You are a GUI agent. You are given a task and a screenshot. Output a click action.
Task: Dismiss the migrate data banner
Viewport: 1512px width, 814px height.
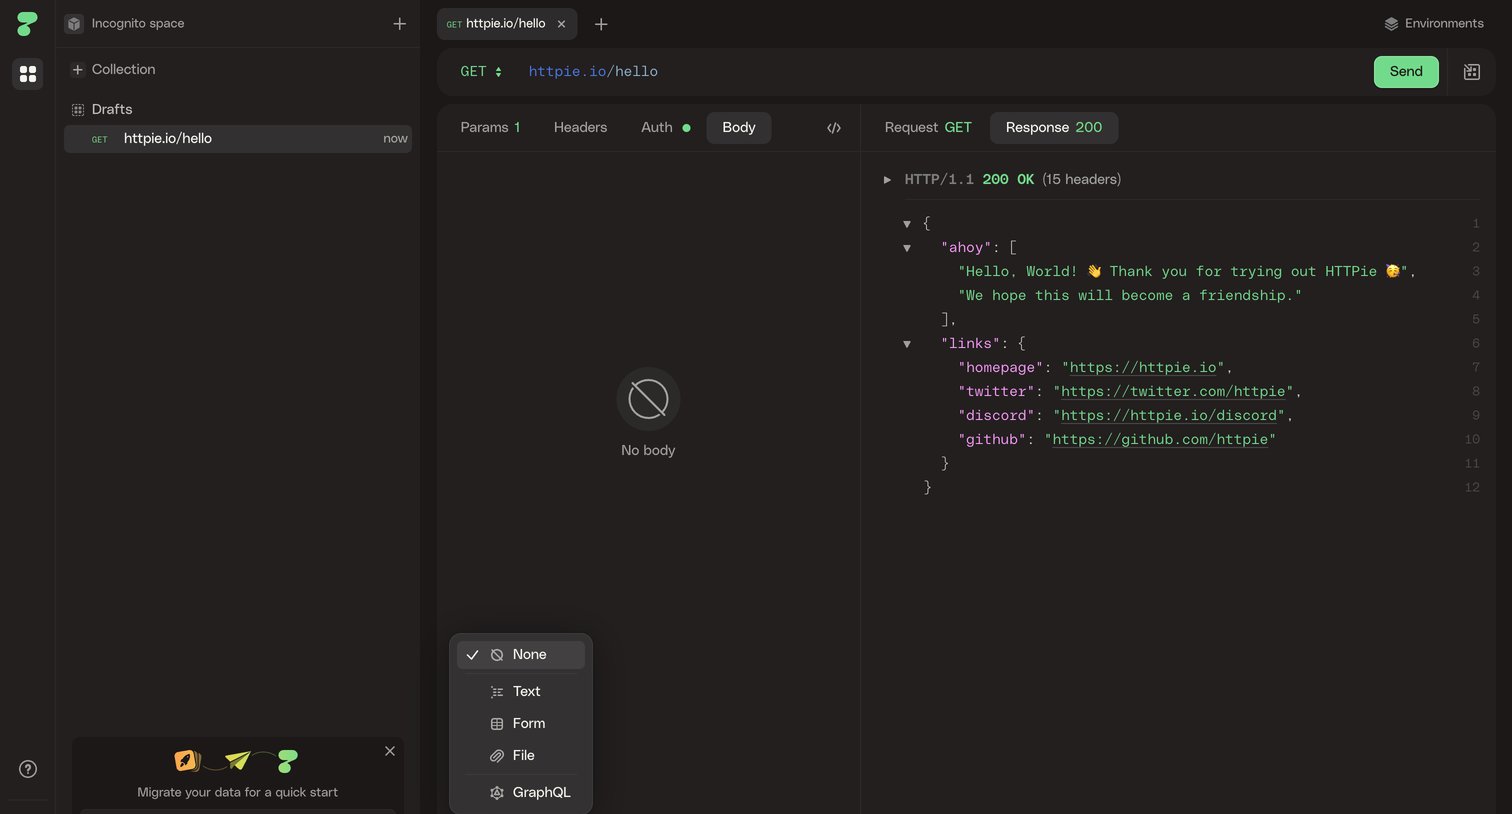tap(390, 751)
